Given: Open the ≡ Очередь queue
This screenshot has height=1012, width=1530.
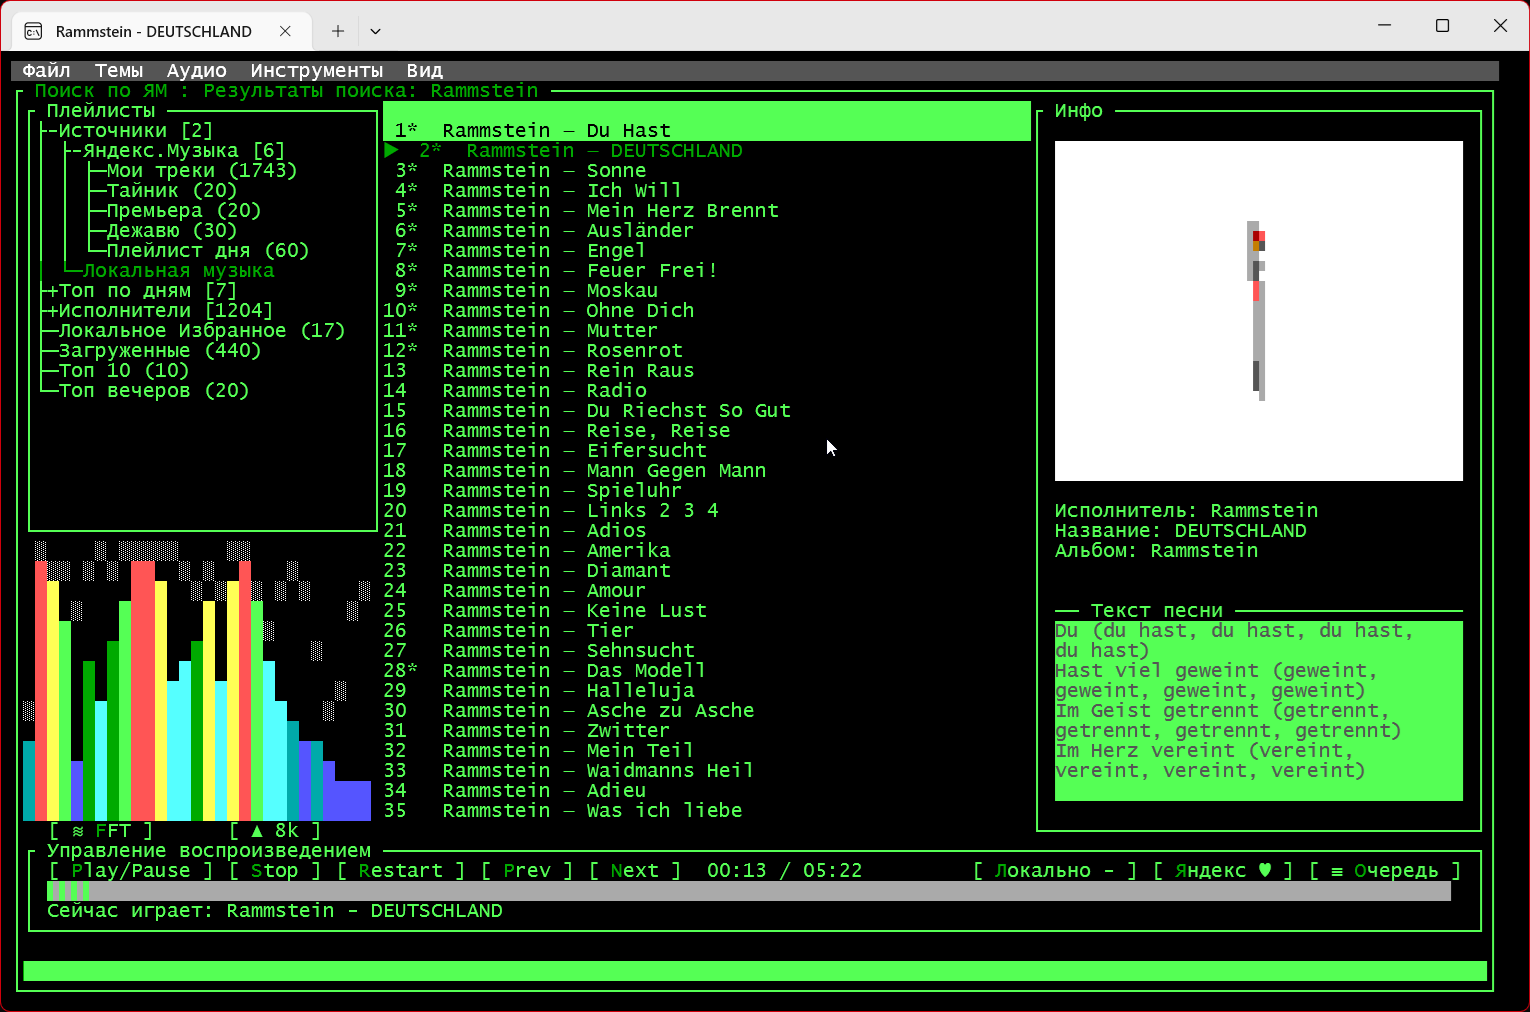Looking at the screenshot, I should 1385,871.
